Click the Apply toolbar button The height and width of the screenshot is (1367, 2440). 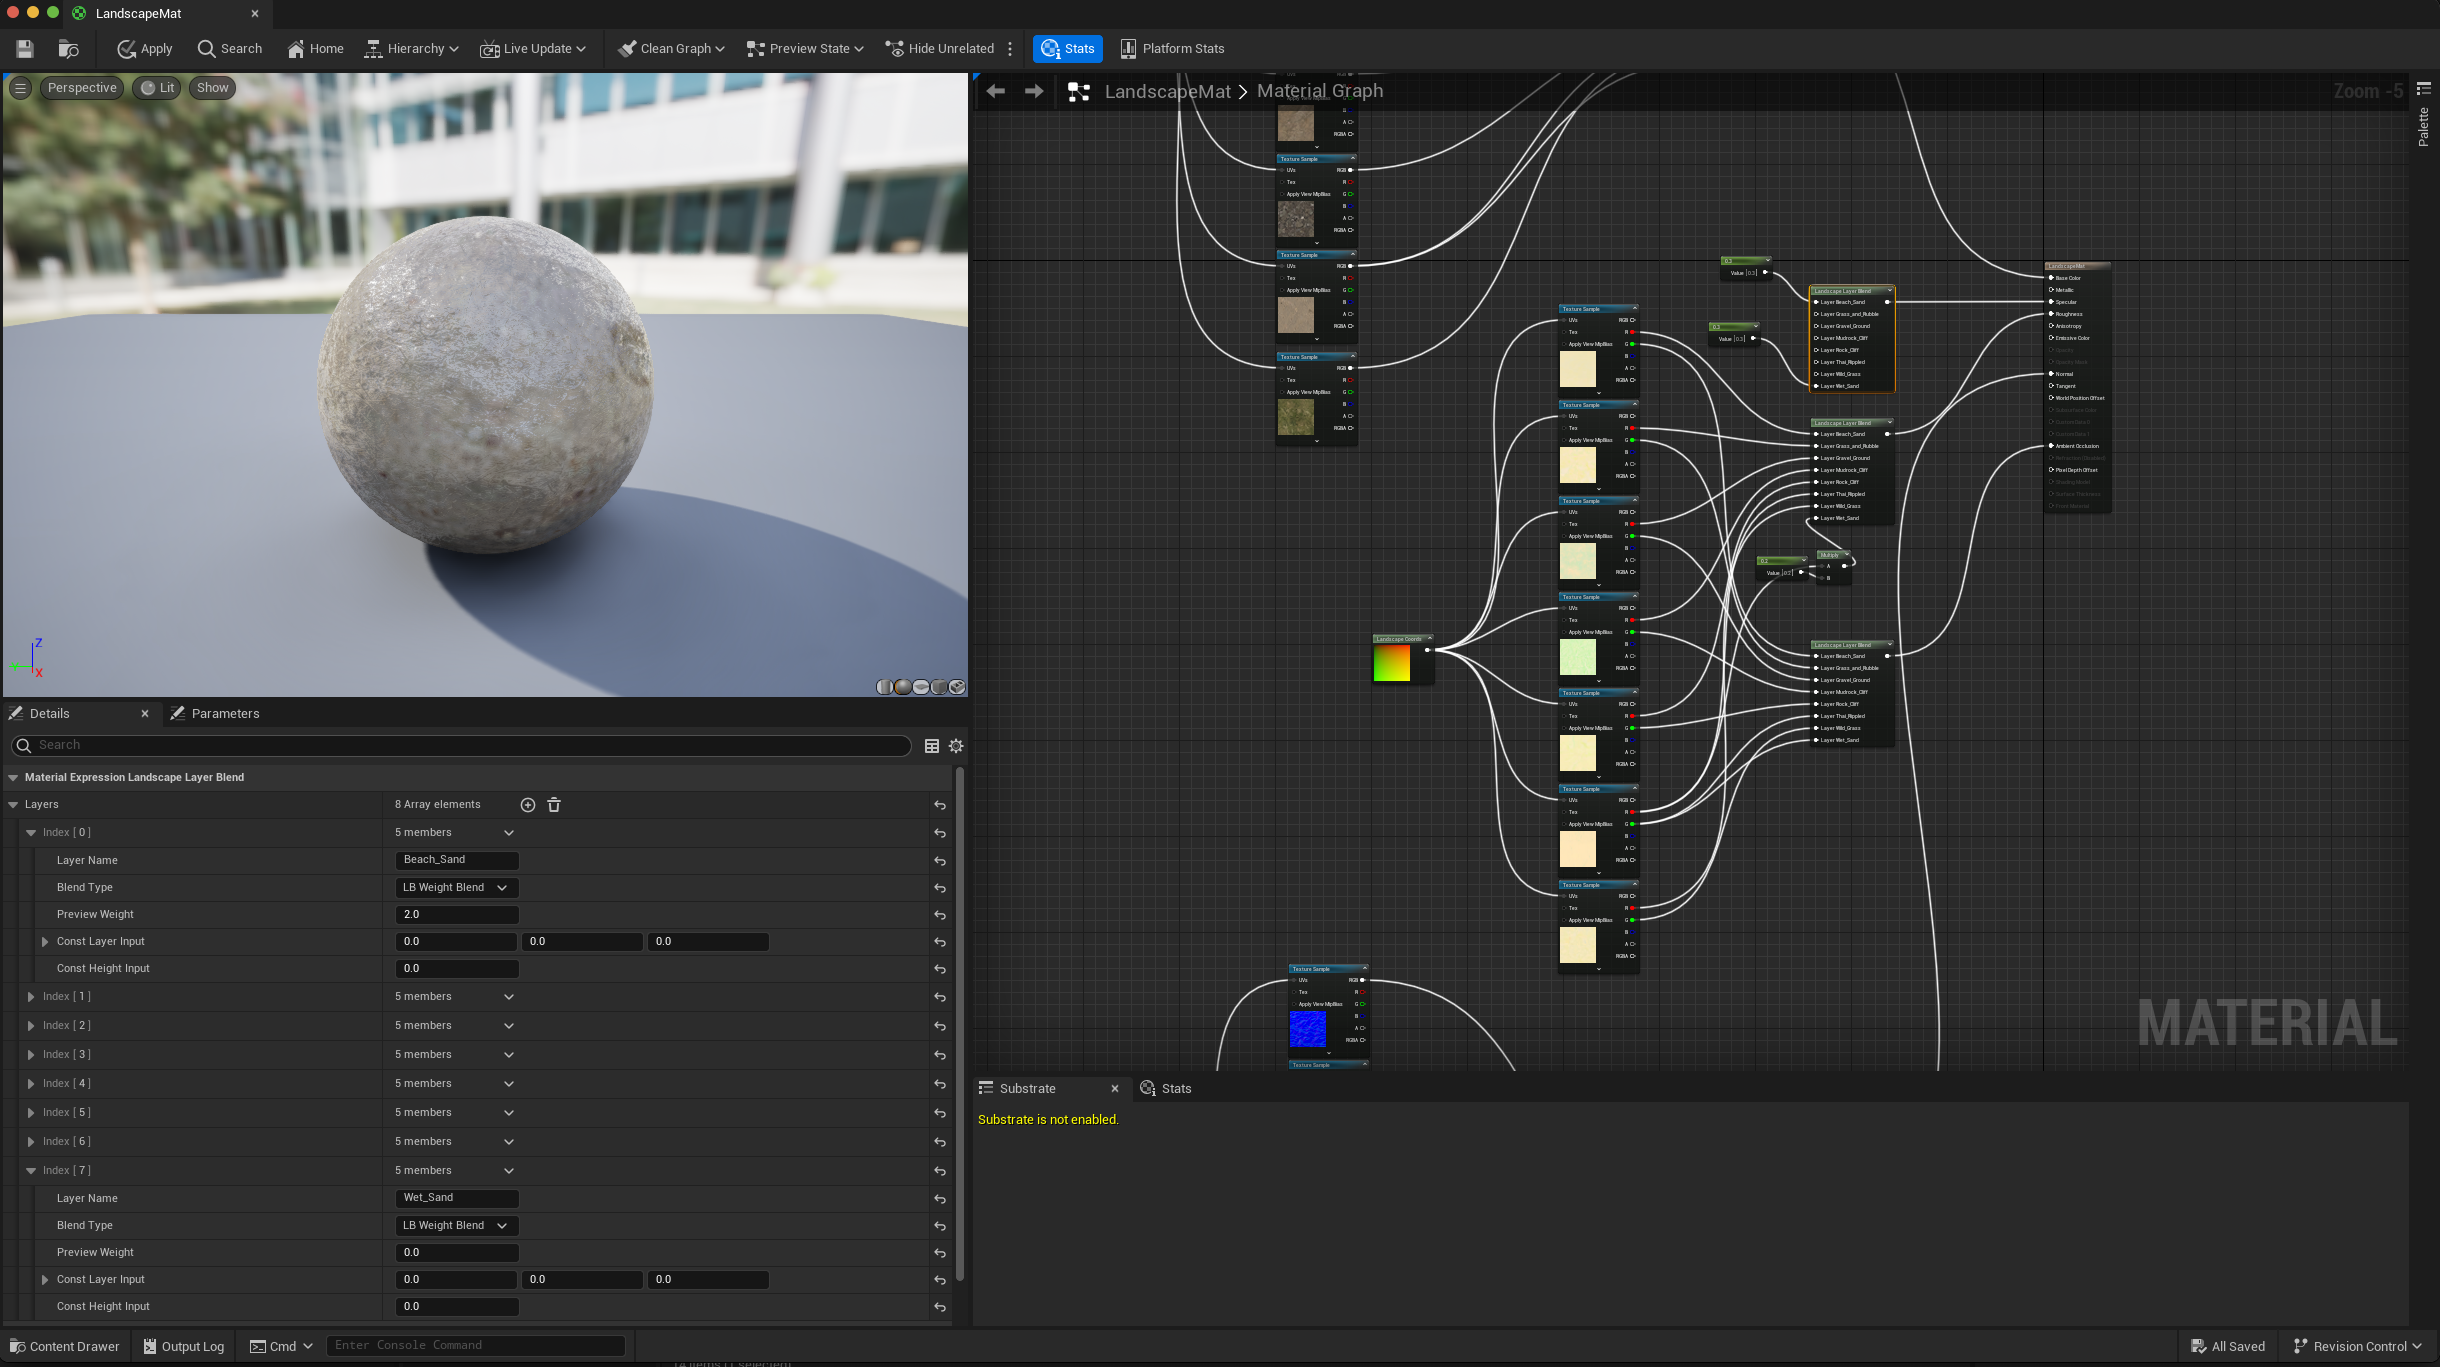pyautogui.click(x=144, y=48)
